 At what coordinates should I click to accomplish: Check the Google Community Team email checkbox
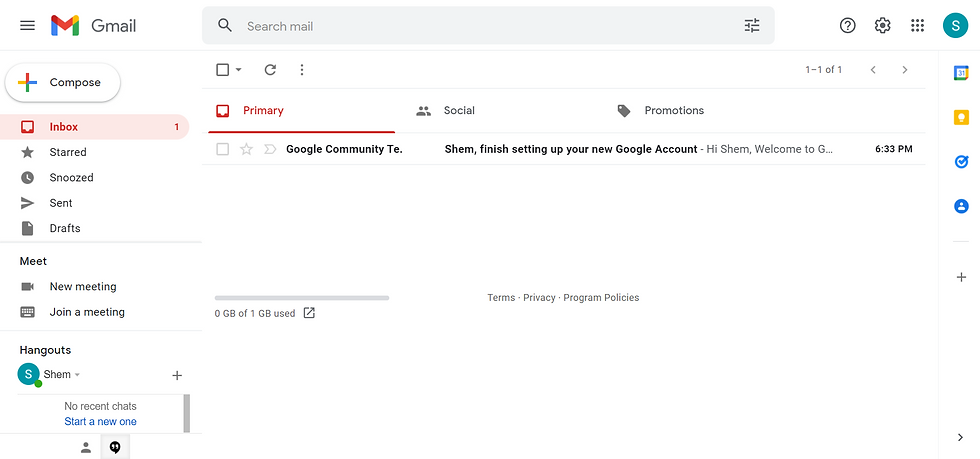(222, 149)
